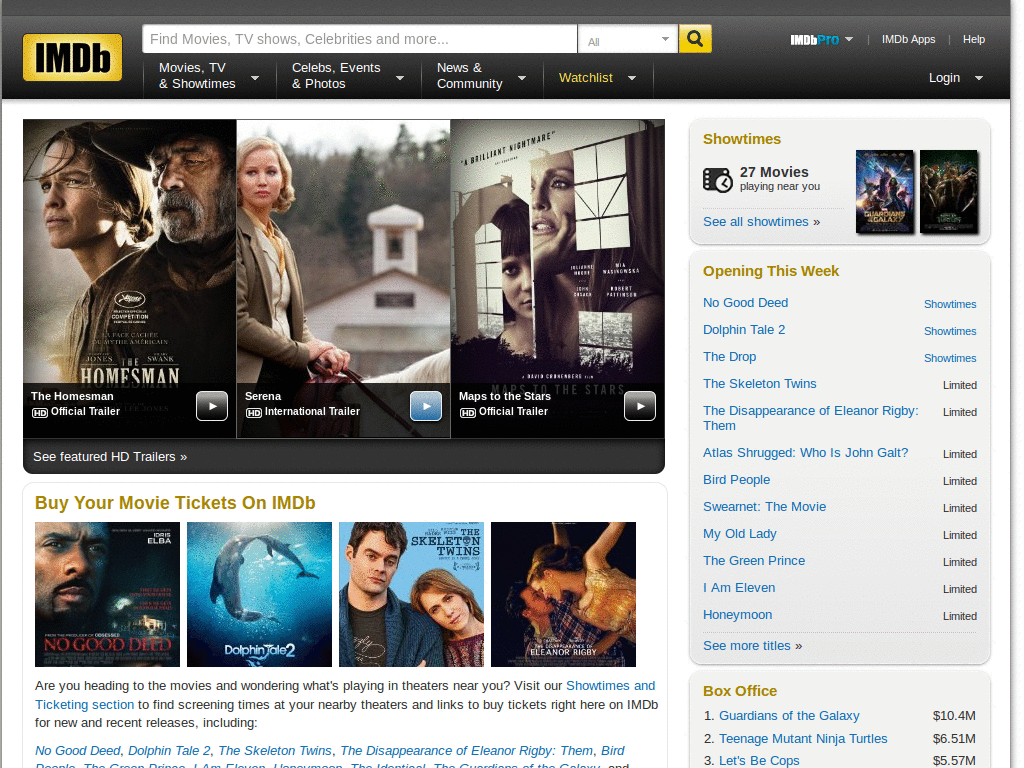Open the Watchlist dropdown menu
This screenshot has width=1024, height=768.
coord(598,78)
